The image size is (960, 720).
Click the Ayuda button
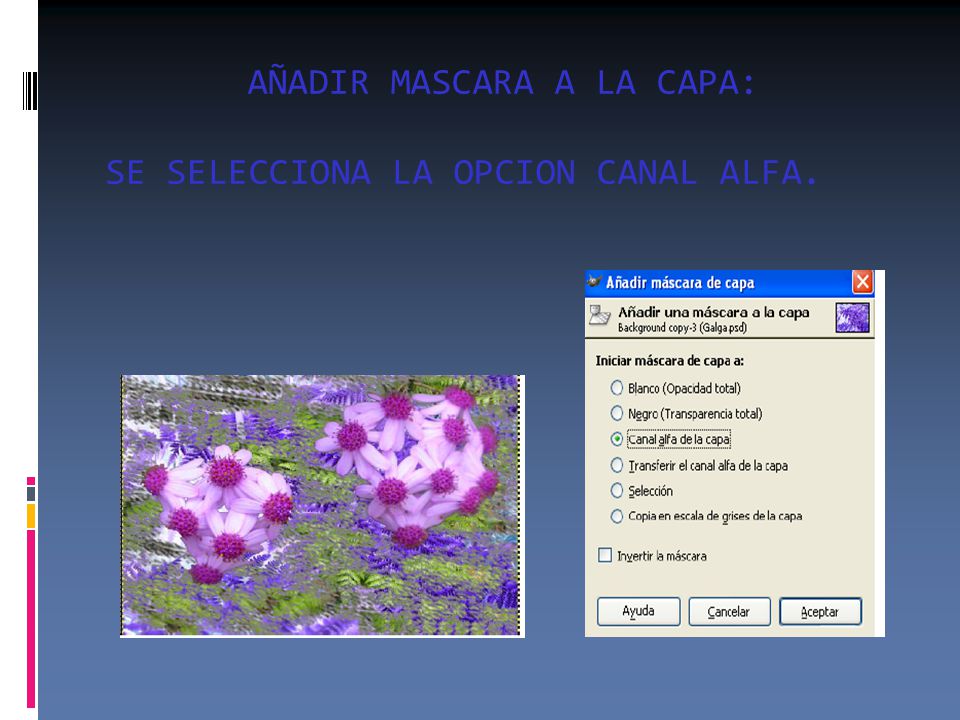(639, 611)
